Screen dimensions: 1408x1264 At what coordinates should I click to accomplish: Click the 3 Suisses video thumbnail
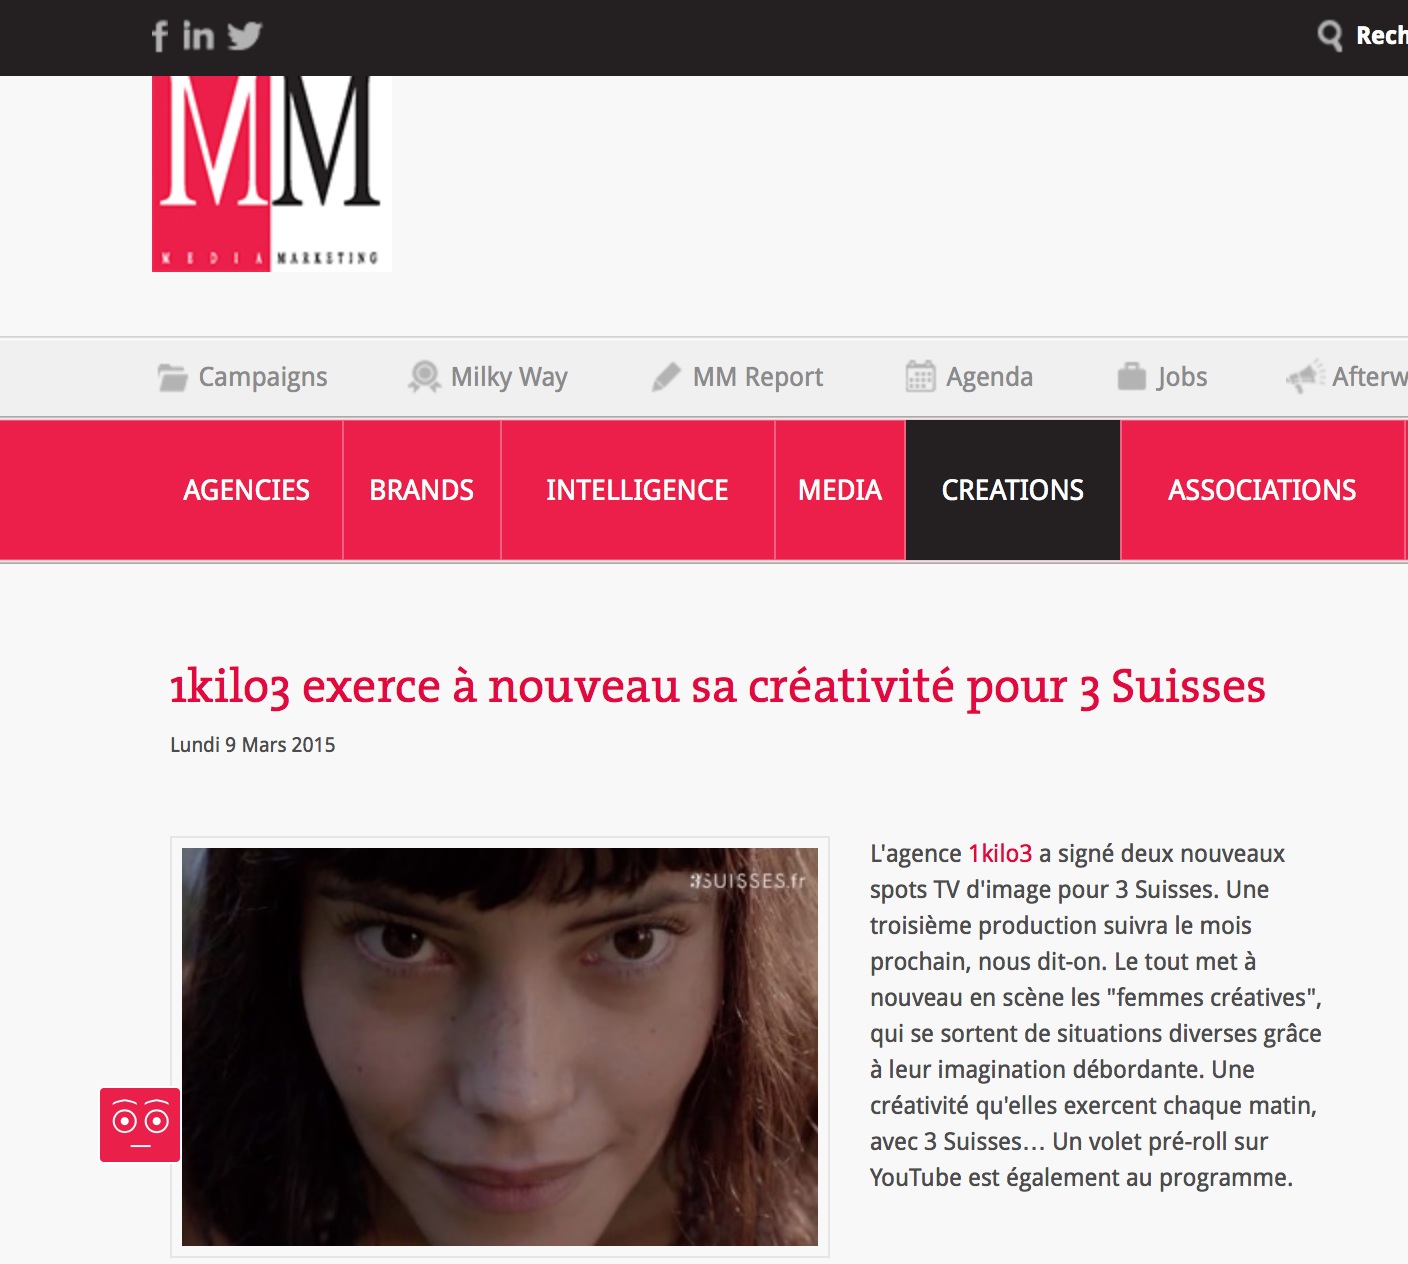[x=500, y=1047]
